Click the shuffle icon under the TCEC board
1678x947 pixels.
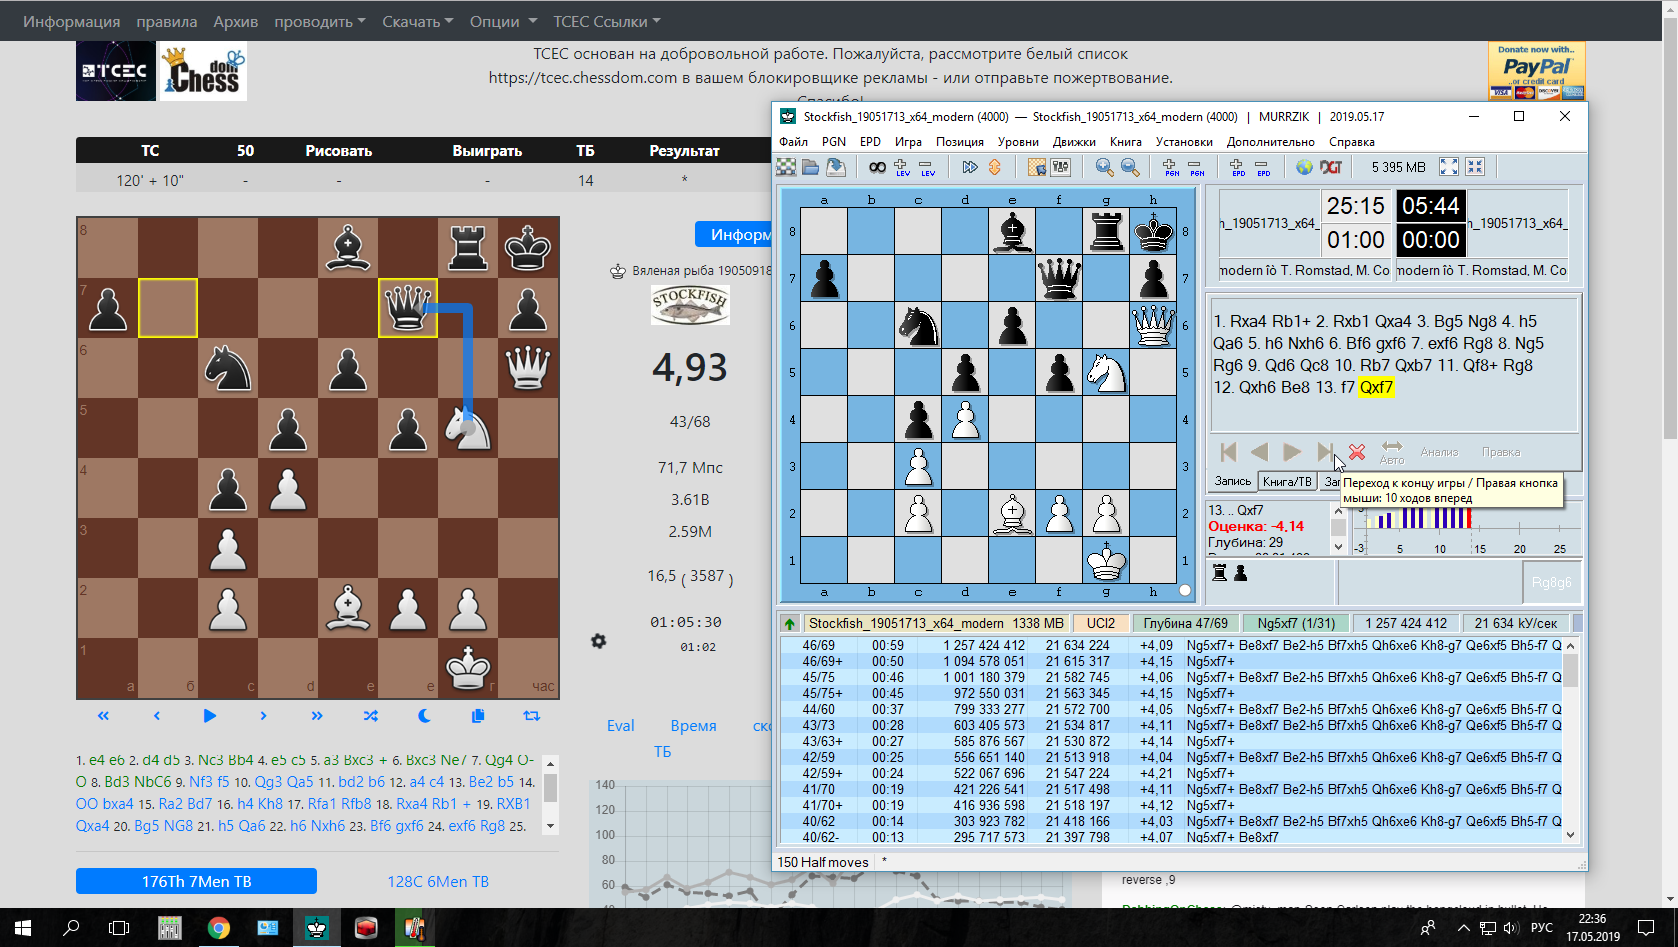[x=370, y=716]
